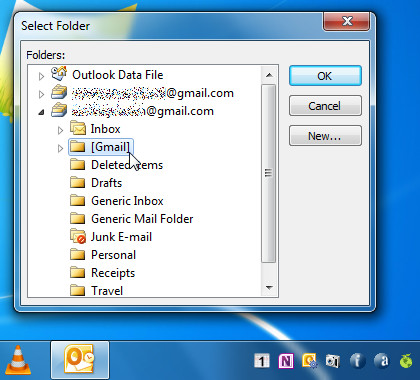
Task: Expand the [Gmail] folder subtree
Action: (60, 148)
